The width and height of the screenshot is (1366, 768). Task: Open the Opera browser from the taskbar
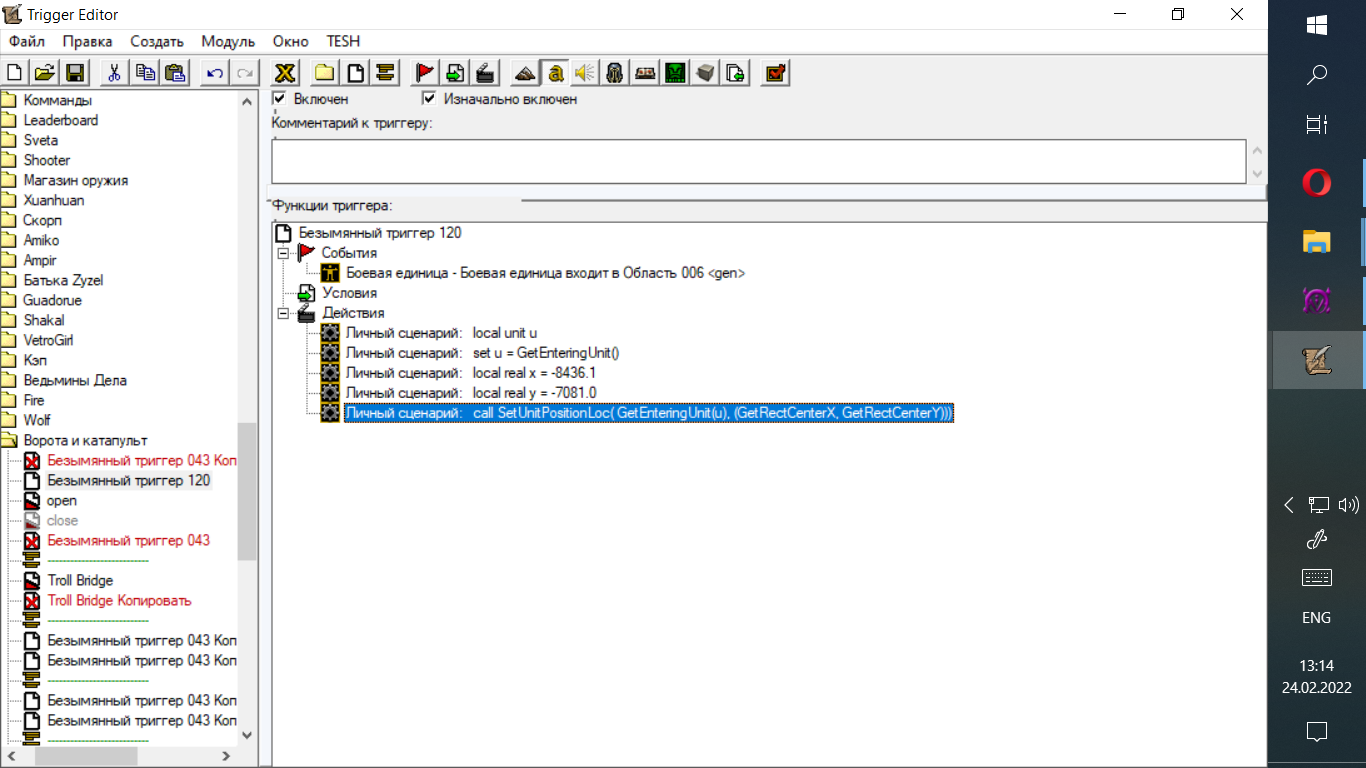click(x=1317, y=183)
